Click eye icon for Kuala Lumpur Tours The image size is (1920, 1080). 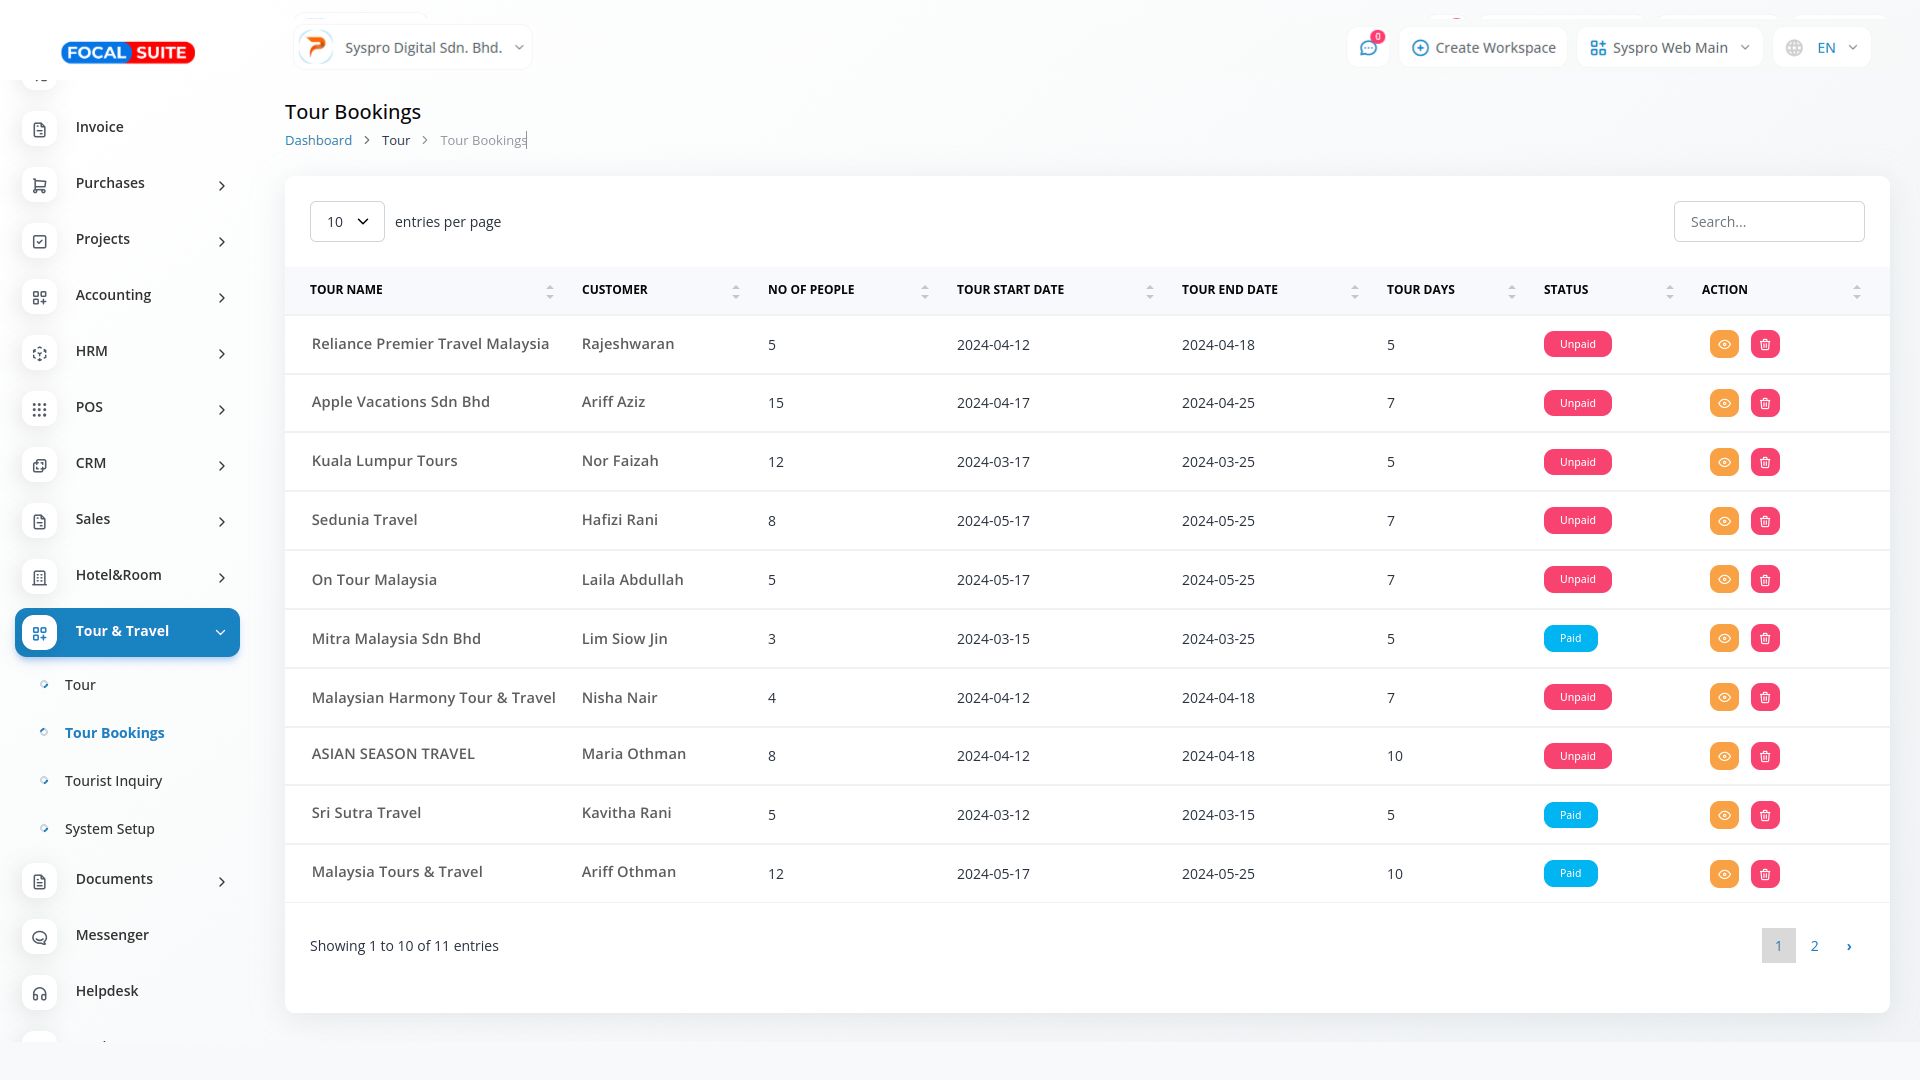pyautogui.click(x=1724, y=462)
